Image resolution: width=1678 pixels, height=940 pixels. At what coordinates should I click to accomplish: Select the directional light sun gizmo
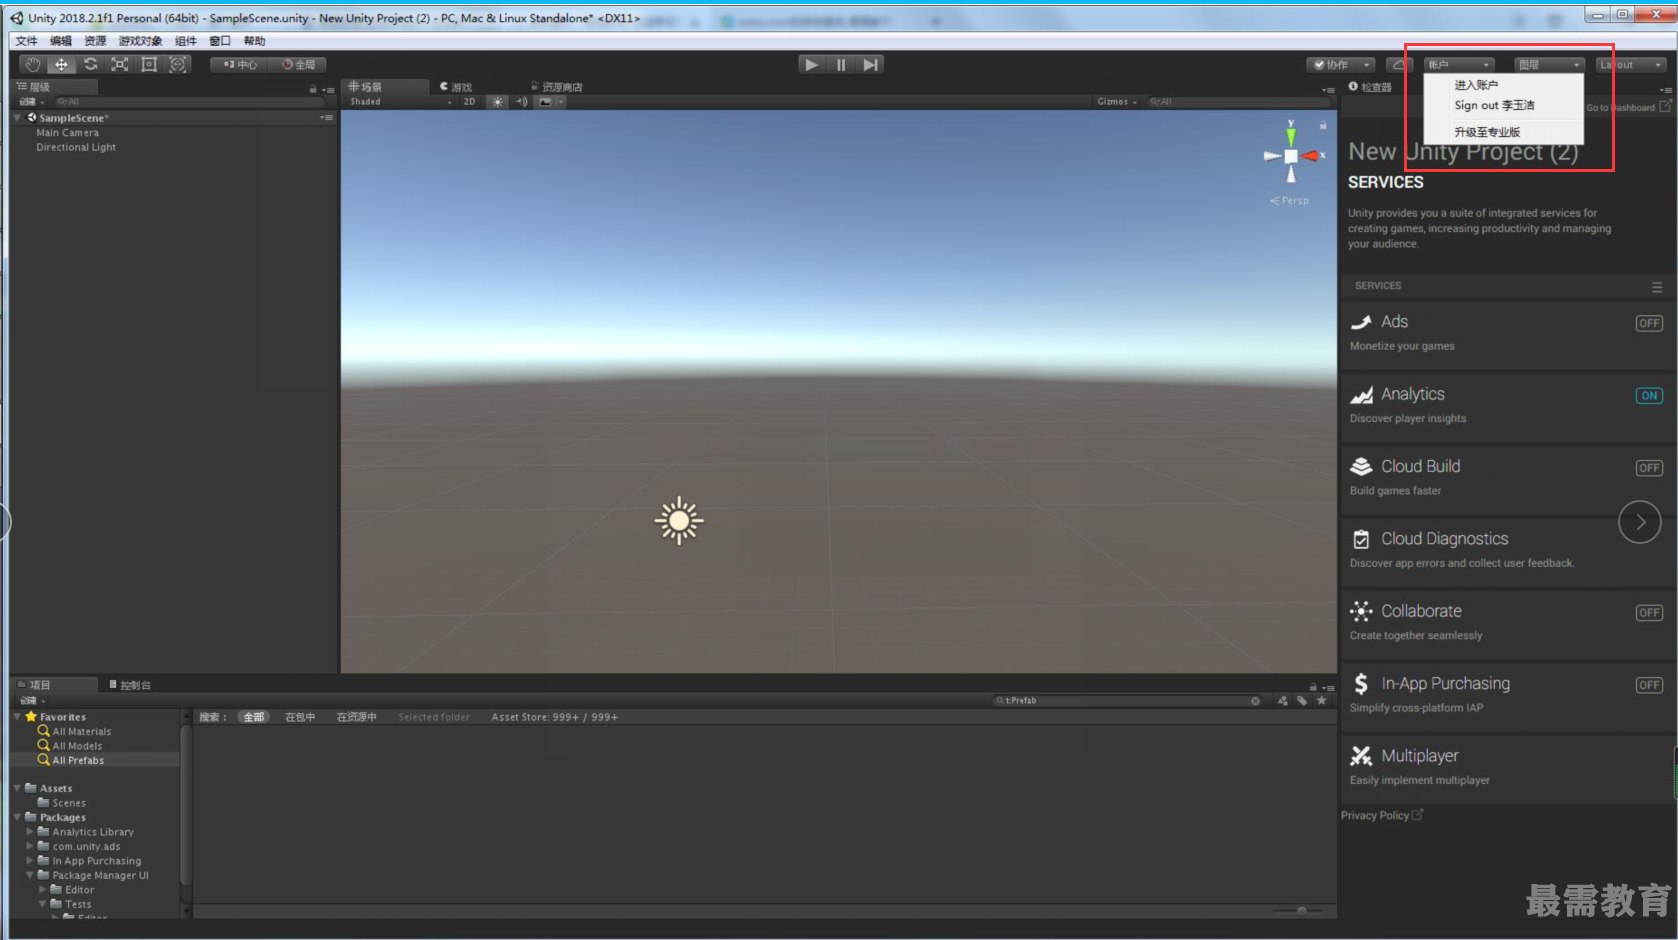(679, 521)
